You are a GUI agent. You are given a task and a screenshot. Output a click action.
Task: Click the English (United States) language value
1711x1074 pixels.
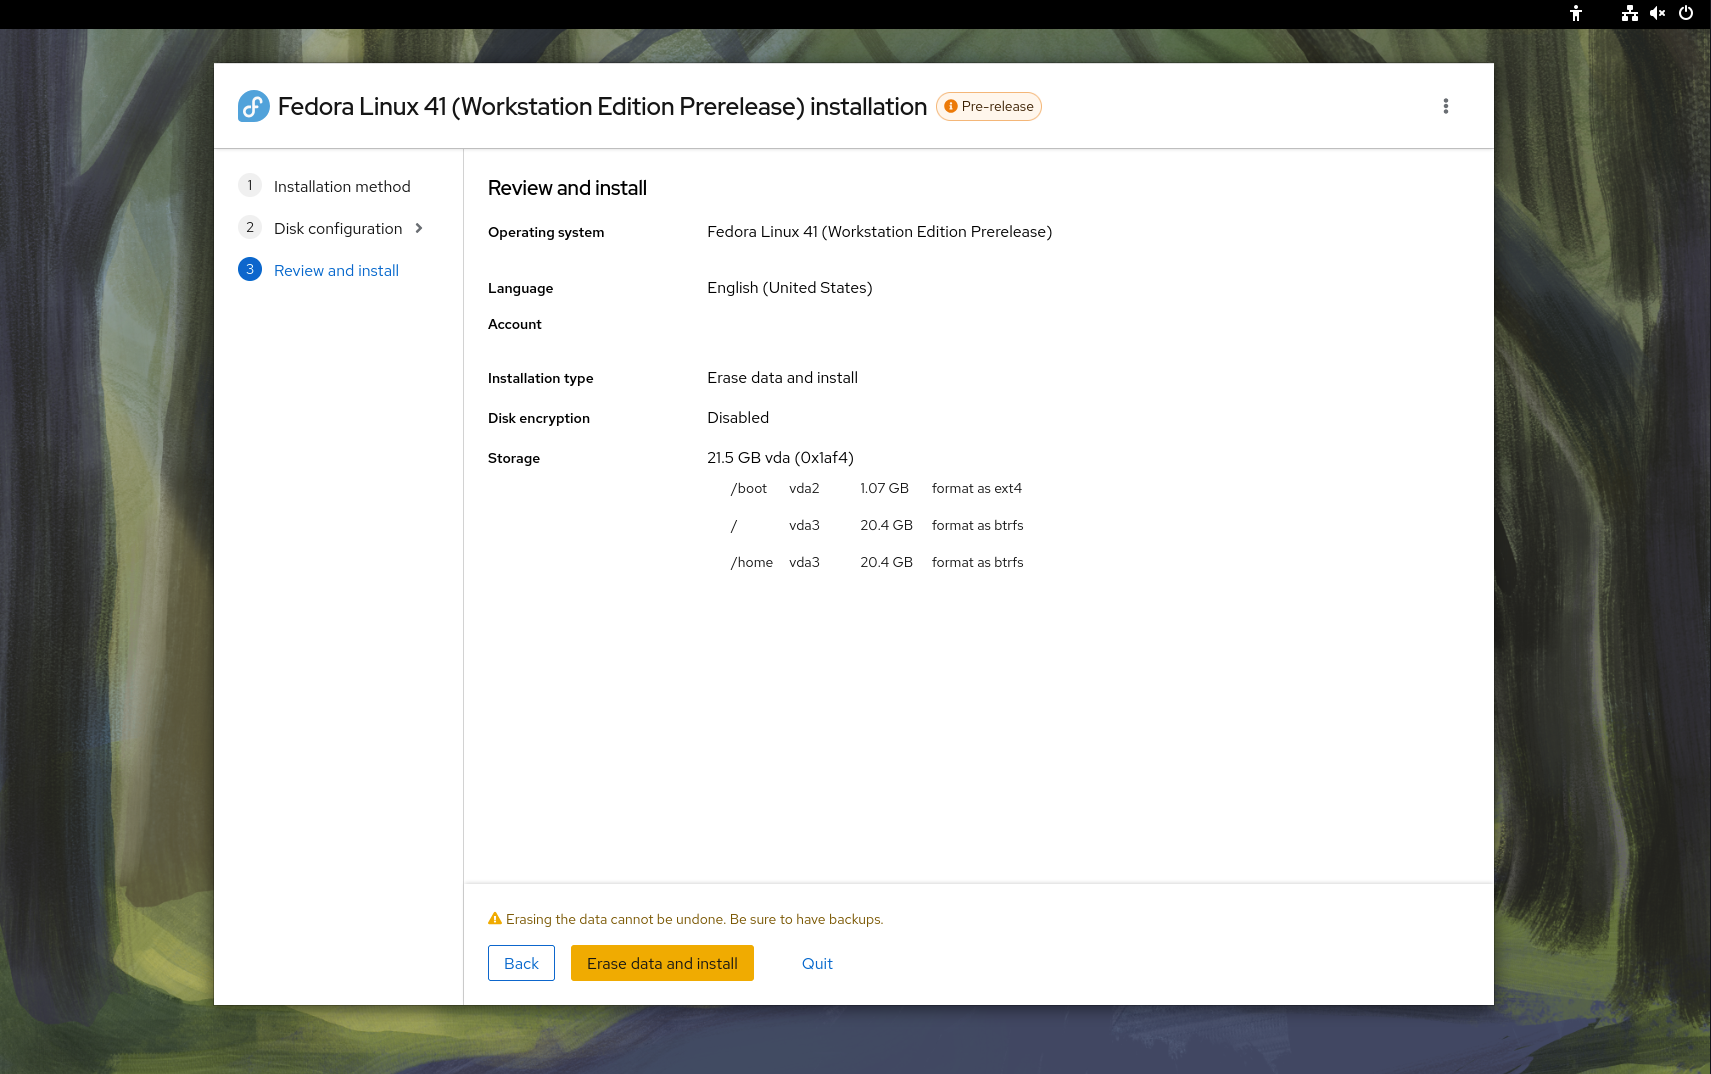(789, 288)
